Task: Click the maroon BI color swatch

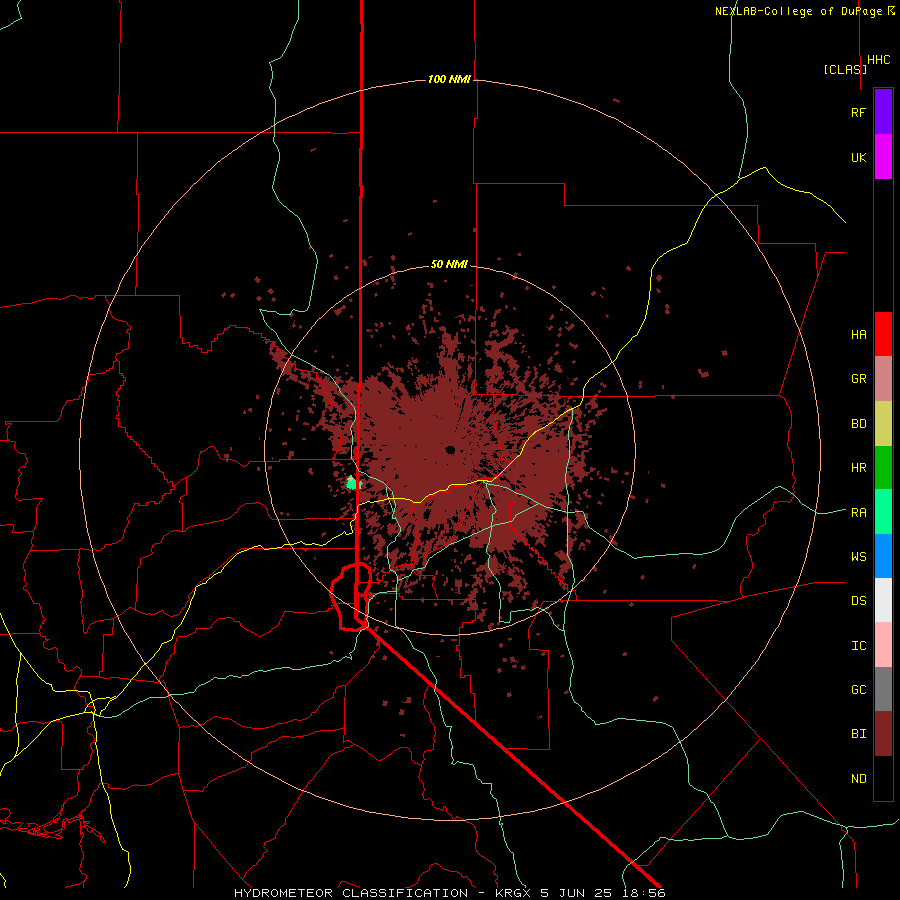Action: pyautogui.click(x=883, y=734)
